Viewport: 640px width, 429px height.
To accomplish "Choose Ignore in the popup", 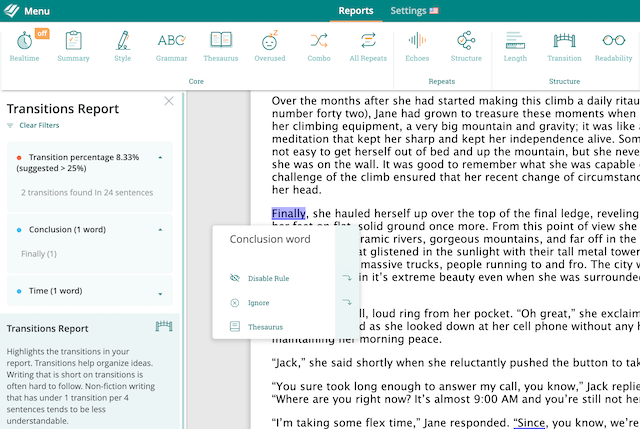I will [258, 303].
